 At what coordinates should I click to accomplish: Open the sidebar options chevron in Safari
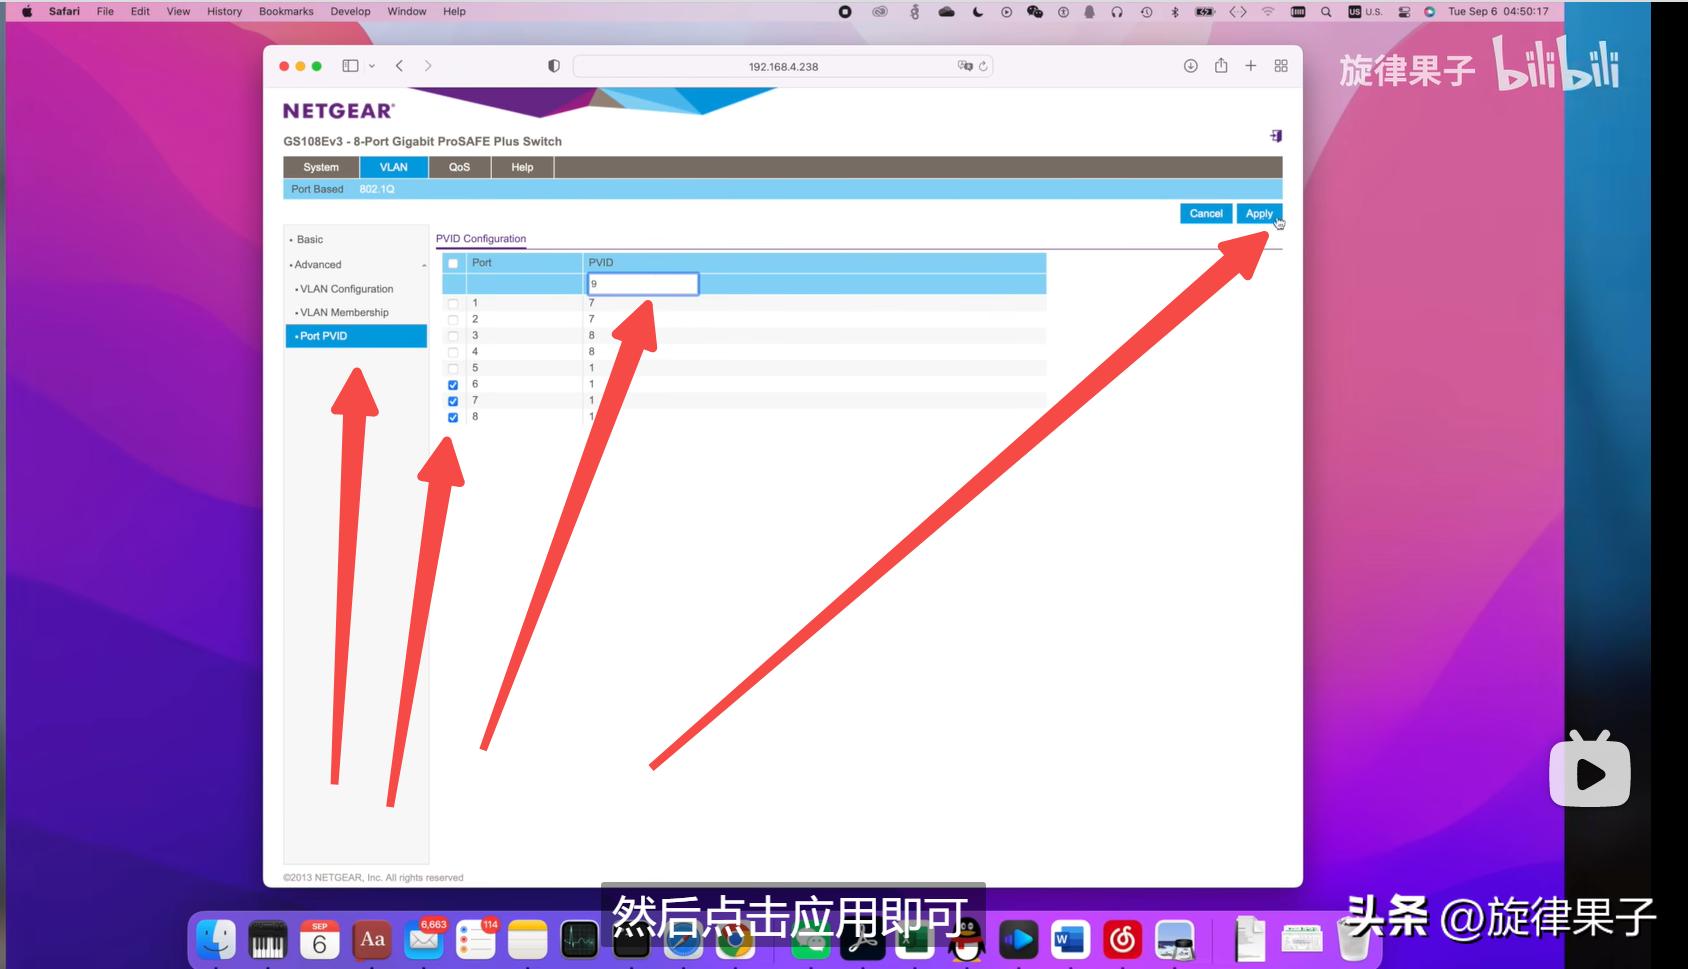(372, 66)
